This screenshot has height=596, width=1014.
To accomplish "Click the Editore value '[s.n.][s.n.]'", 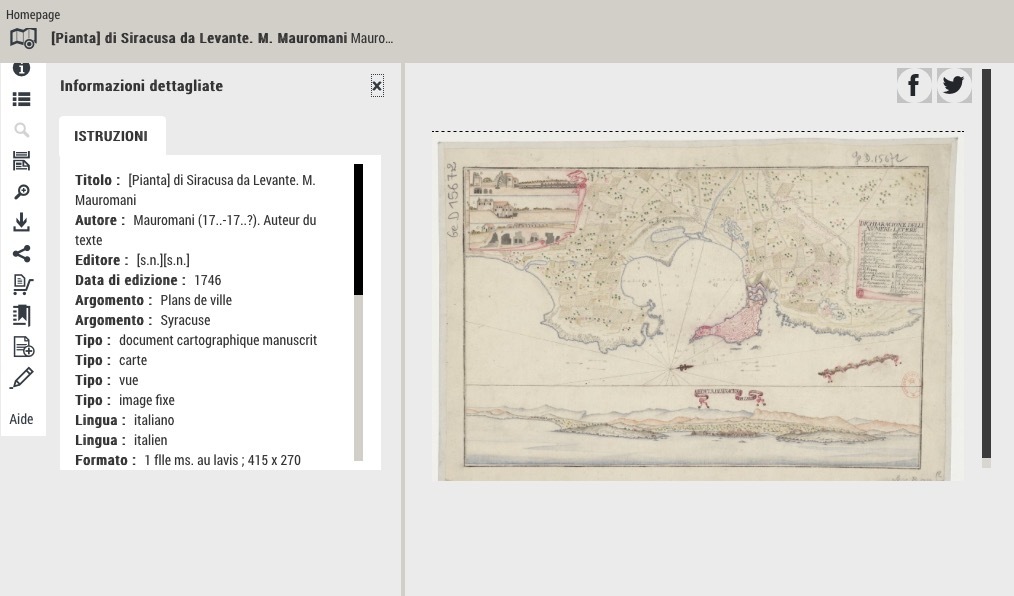I will (x=163, y=261).
